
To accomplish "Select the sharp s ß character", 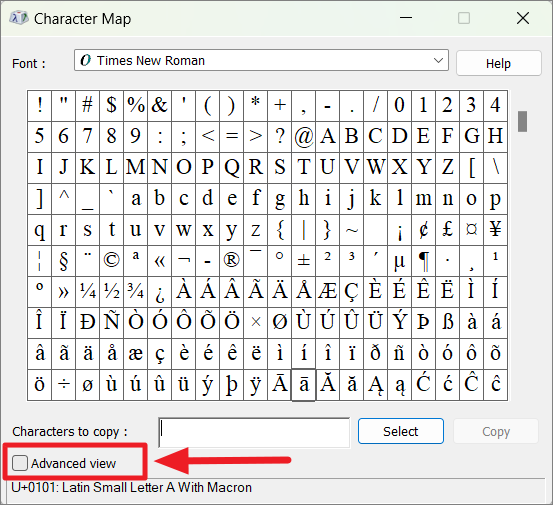I will (447, 323).
